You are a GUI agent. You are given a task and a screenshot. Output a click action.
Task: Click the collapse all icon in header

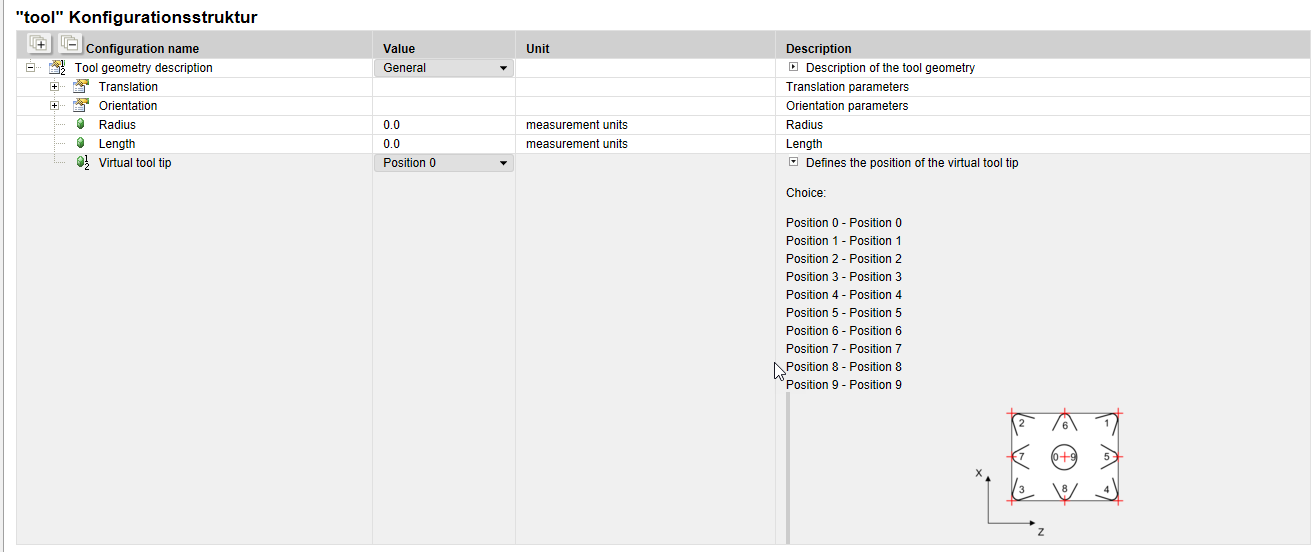[69, 43]
